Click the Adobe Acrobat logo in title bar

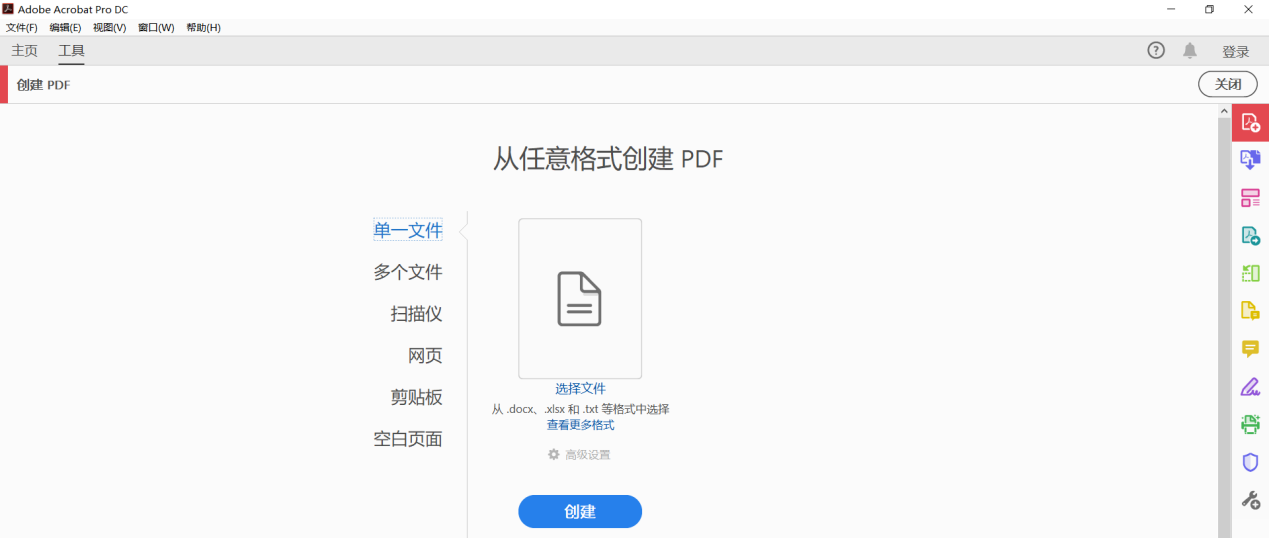tap(8, 9)
